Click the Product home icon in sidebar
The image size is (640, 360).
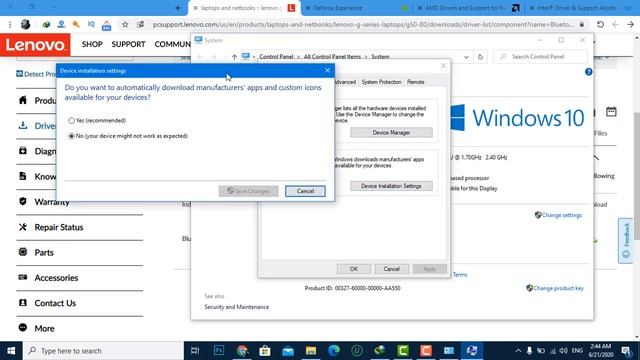[x=23, y=100]
